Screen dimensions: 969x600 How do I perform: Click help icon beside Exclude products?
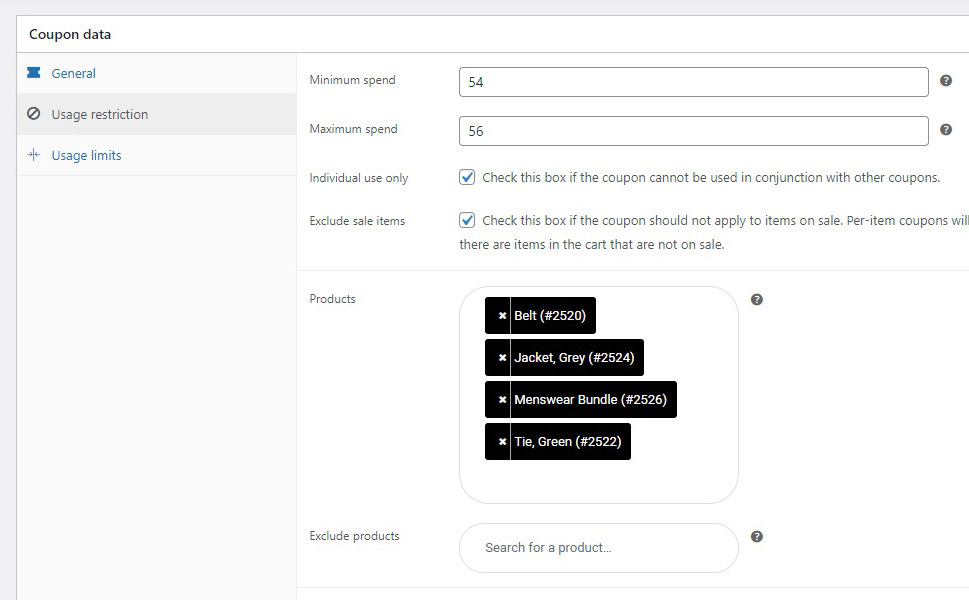point(757,537)
